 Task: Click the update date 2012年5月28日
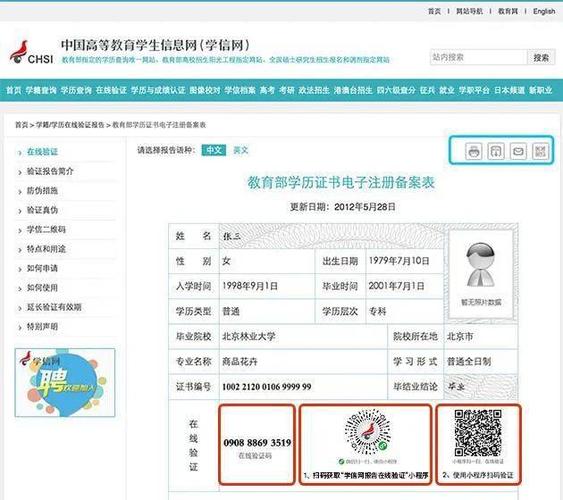365,207
